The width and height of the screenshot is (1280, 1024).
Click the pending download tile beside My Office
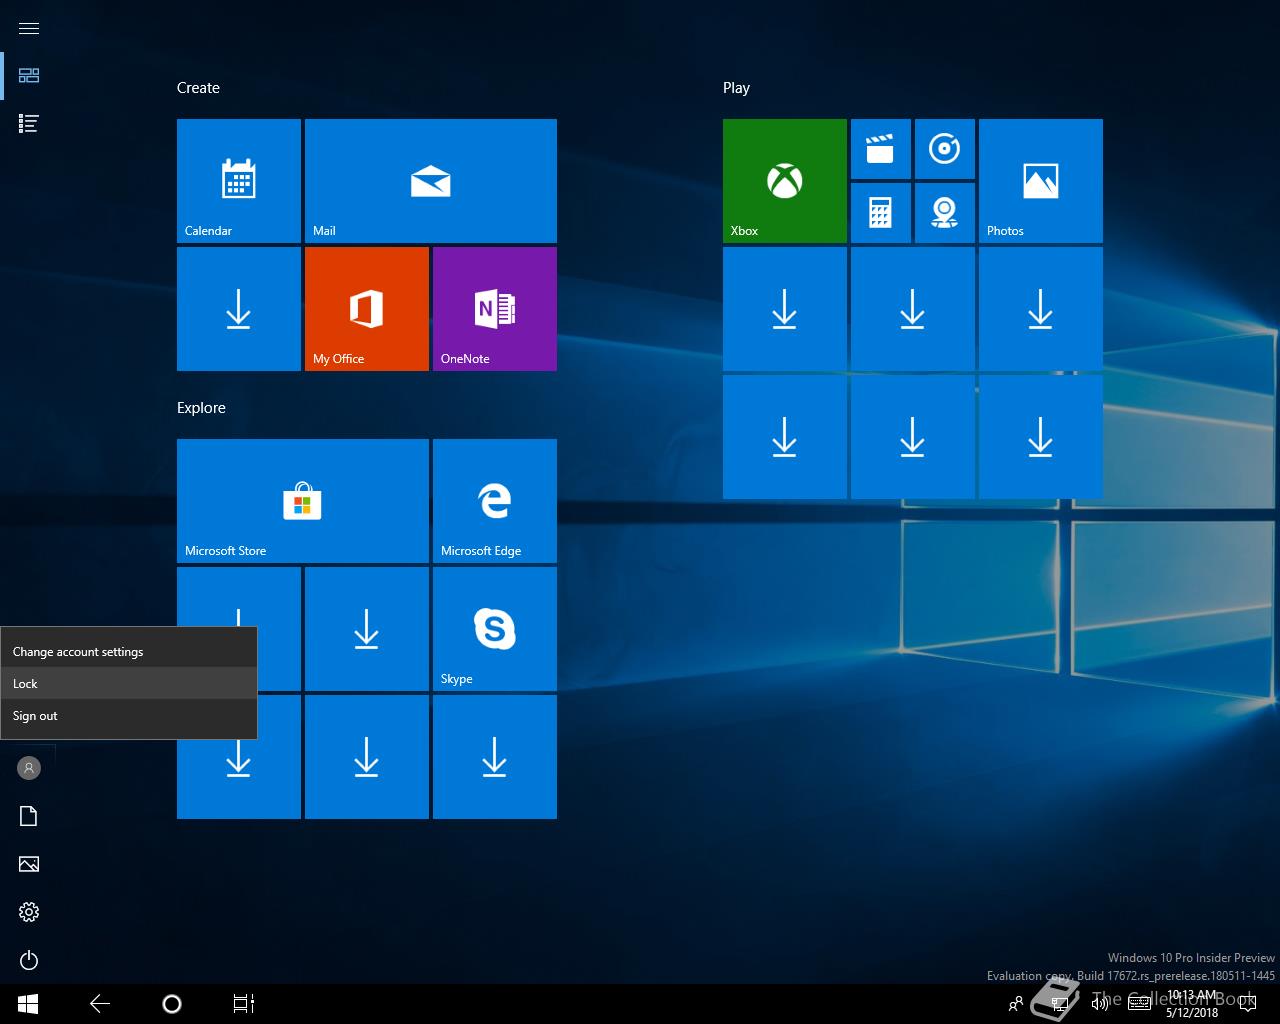(239, 309)
